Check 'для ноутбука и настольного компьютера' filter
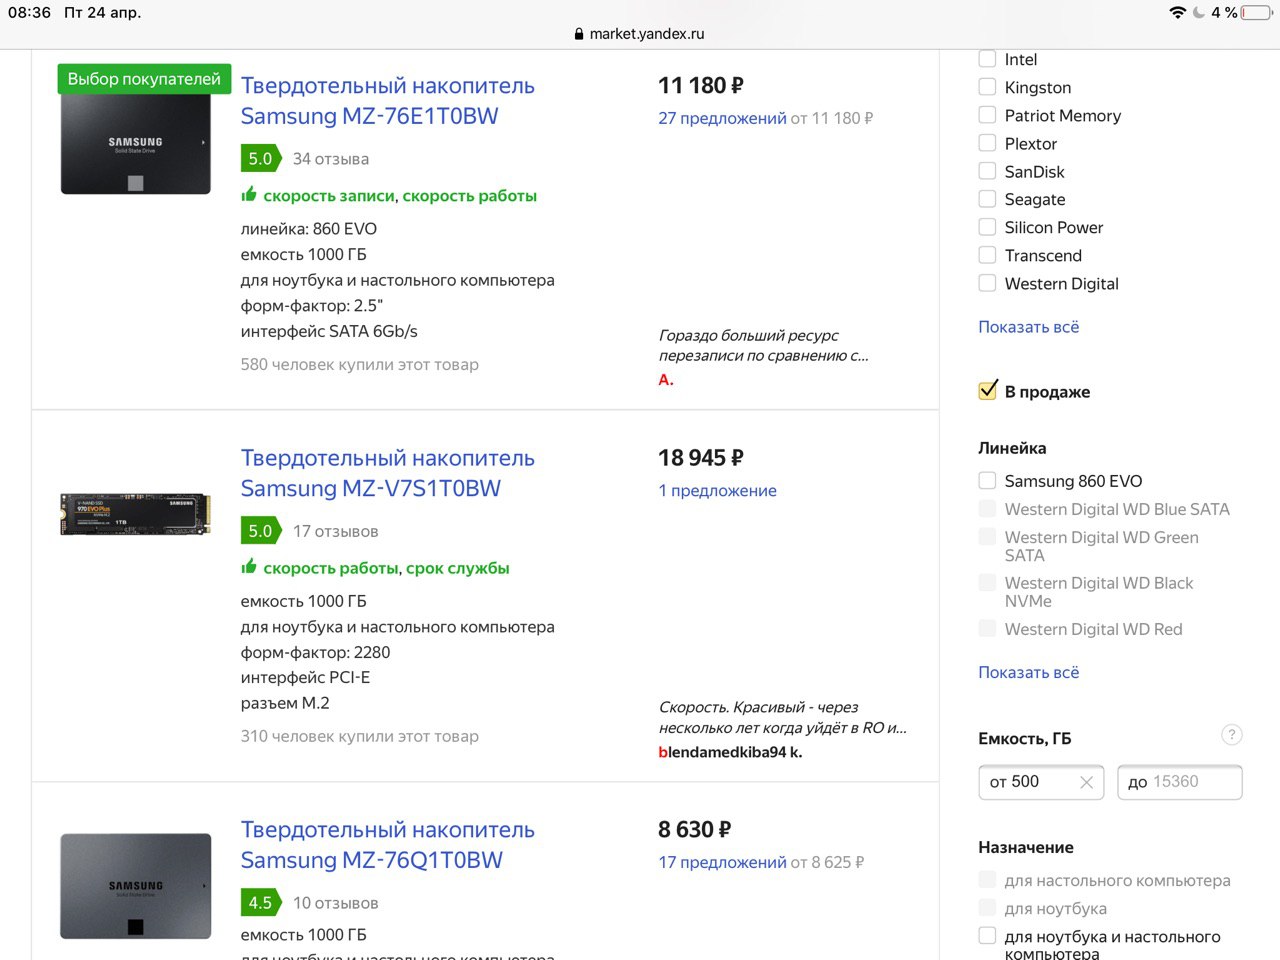The image size is (1280, 960). coord(987,936)
